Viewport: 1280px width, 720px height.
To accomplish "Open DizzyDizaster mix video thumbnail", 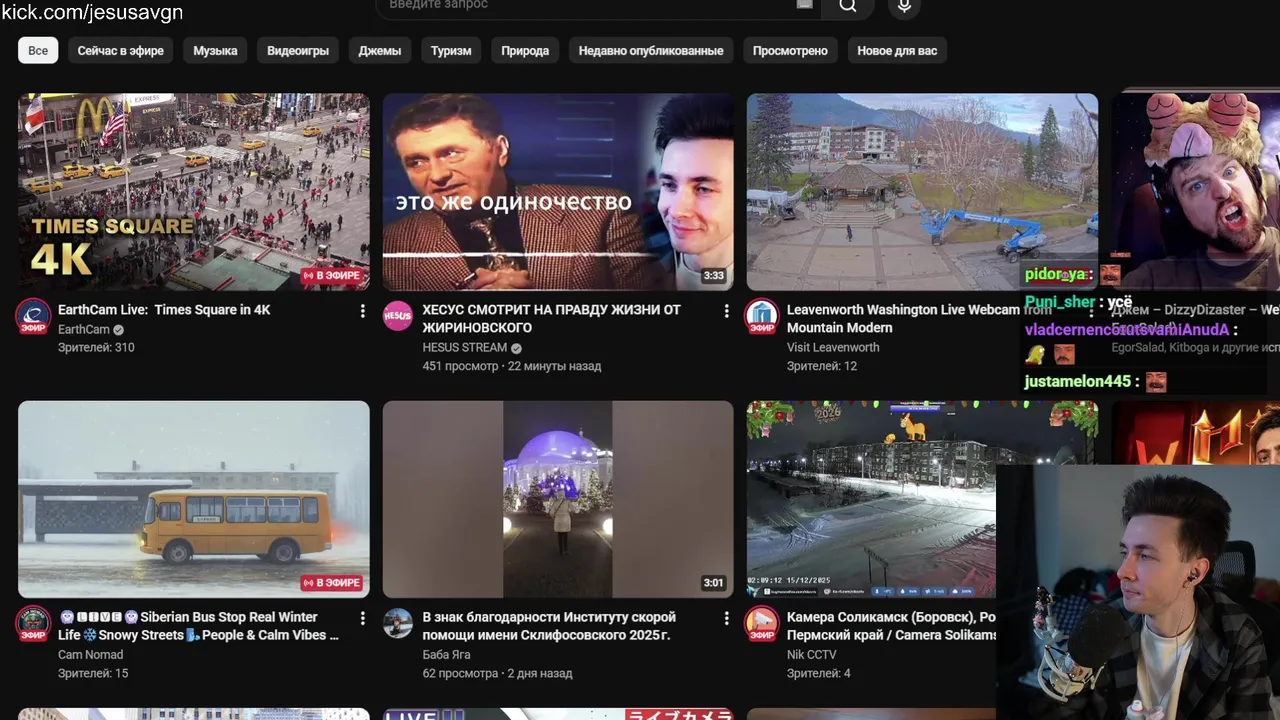I will (x=1196, y=192).
